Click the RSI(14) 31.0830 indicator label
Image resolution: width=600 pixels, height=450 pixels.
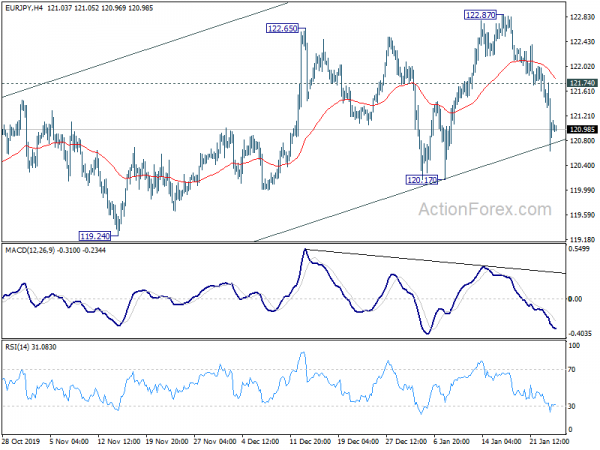click(x=31, y=347)
